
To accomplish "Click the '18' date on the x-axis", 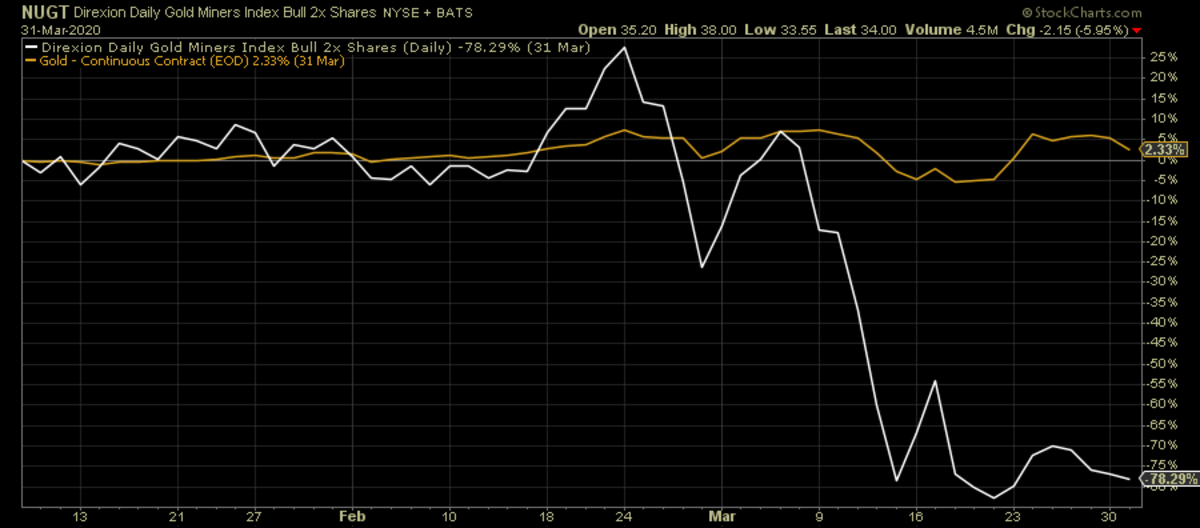I will pyautogui.click(x=547, y=516).
